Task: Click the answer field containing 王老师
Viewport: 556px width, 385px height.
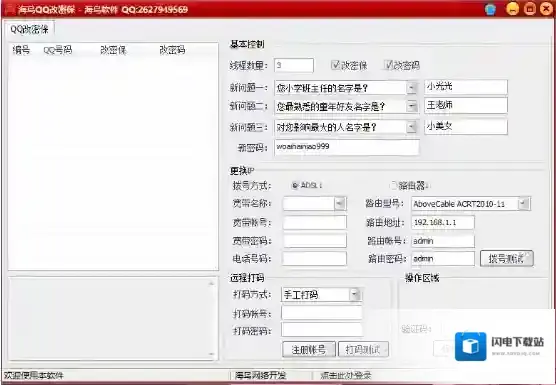Action: (466, 106)
